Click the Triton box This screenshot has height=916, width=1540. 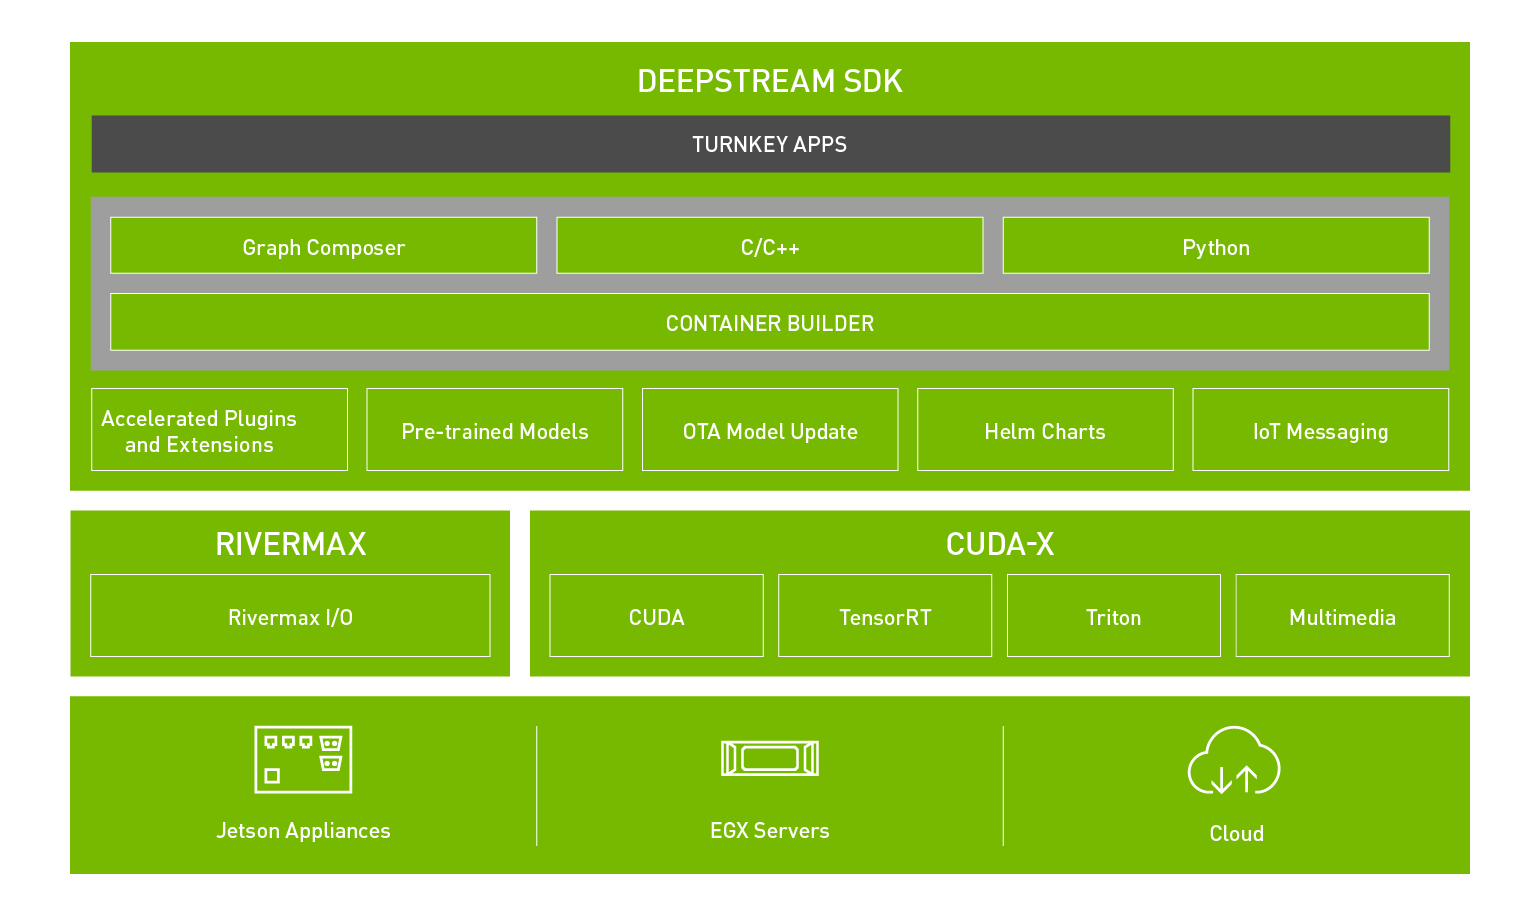point(1114,616)
